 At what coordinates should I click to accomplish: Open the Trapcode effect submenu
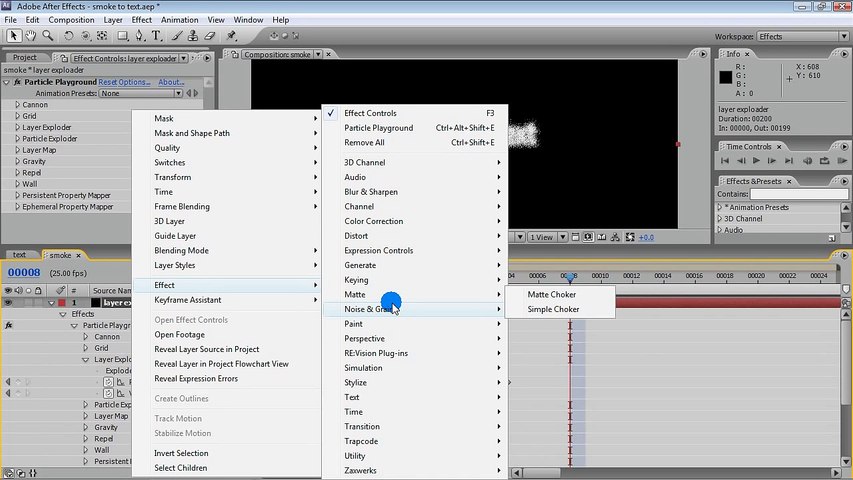[415, 441]
